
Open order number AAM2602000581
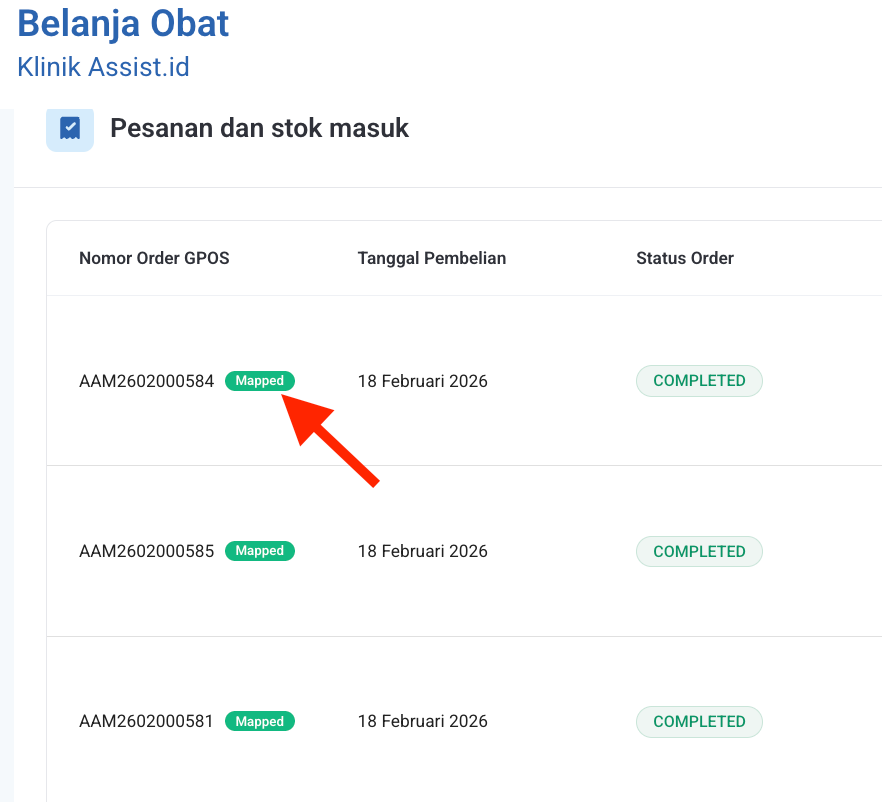[x=146, y=721]
